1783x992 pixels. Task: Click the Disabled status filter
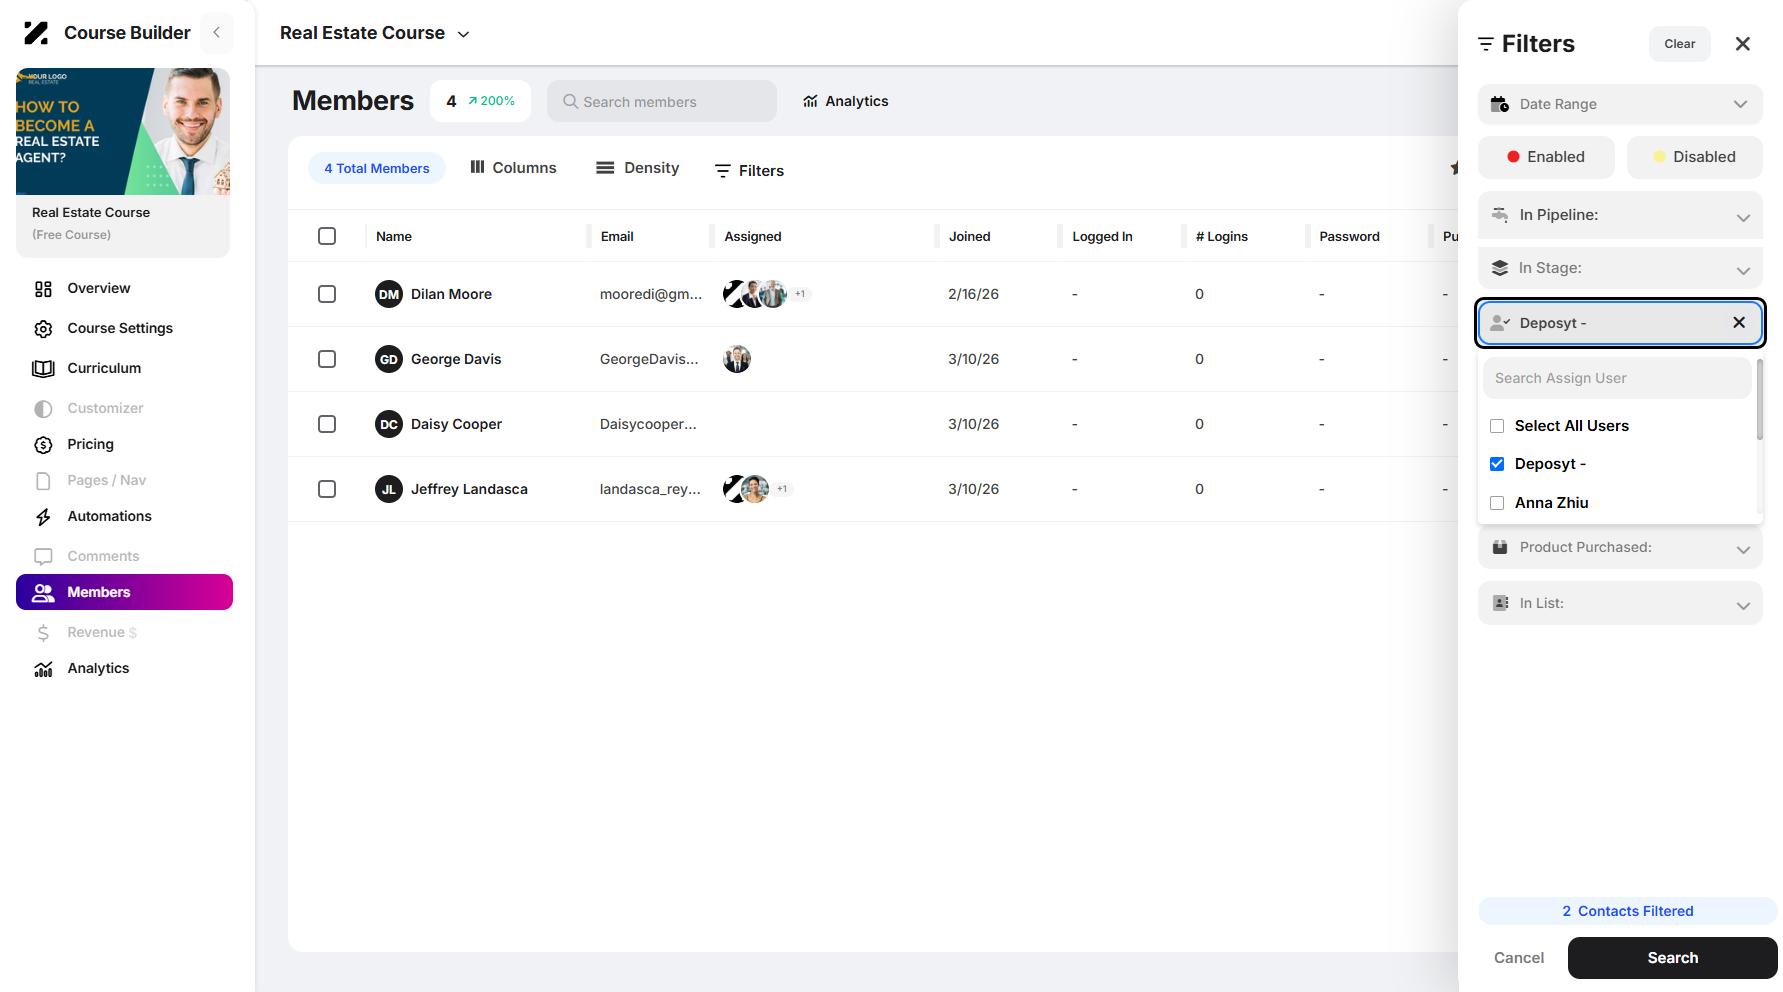click(x=1694, y=157)
